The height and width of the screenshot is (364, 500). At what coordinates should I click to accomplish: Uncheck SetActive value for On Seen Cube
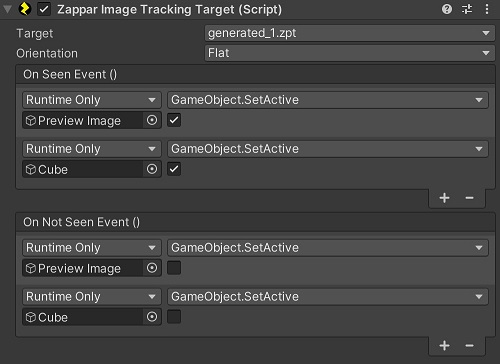[174, 169]
